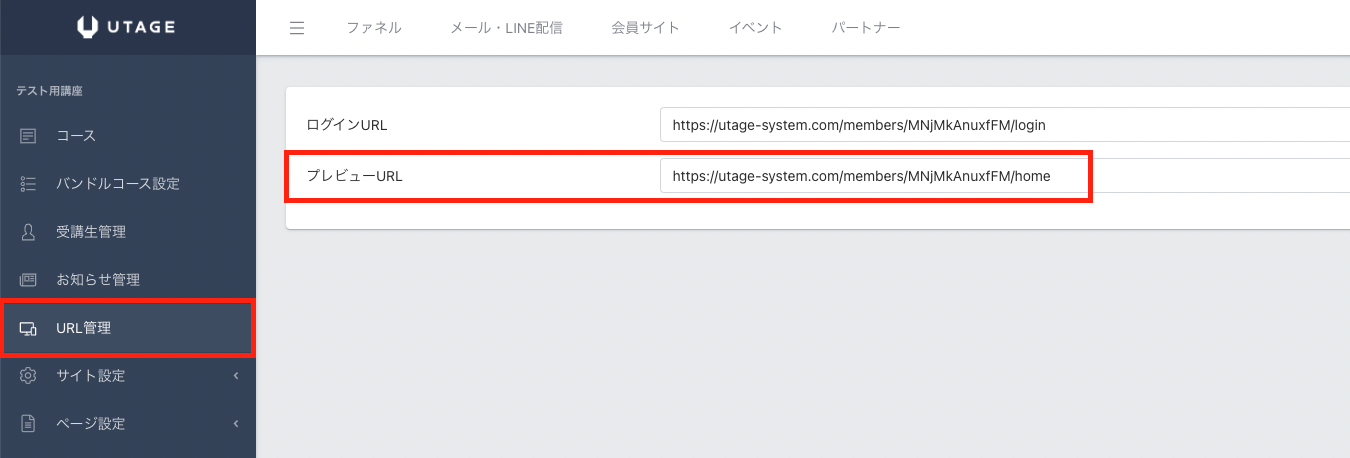Toggle the hamburger menu icon
The width and height of the screenshot is (1350, 458).
coord(296,28)
